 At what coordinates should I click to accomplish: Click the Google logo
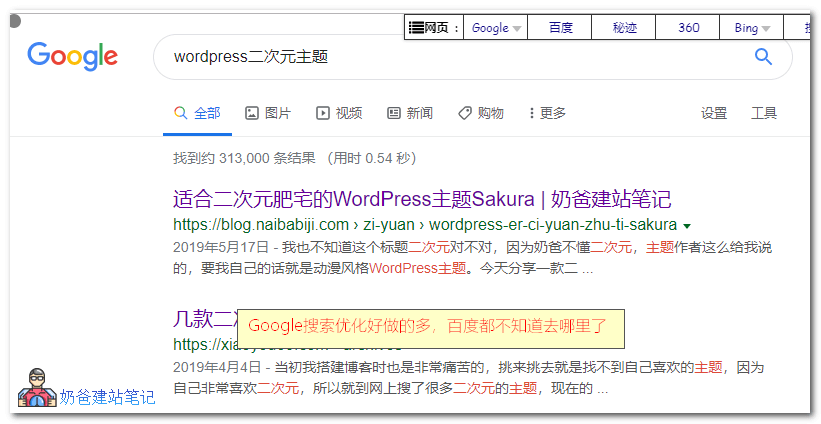(72, 57)
